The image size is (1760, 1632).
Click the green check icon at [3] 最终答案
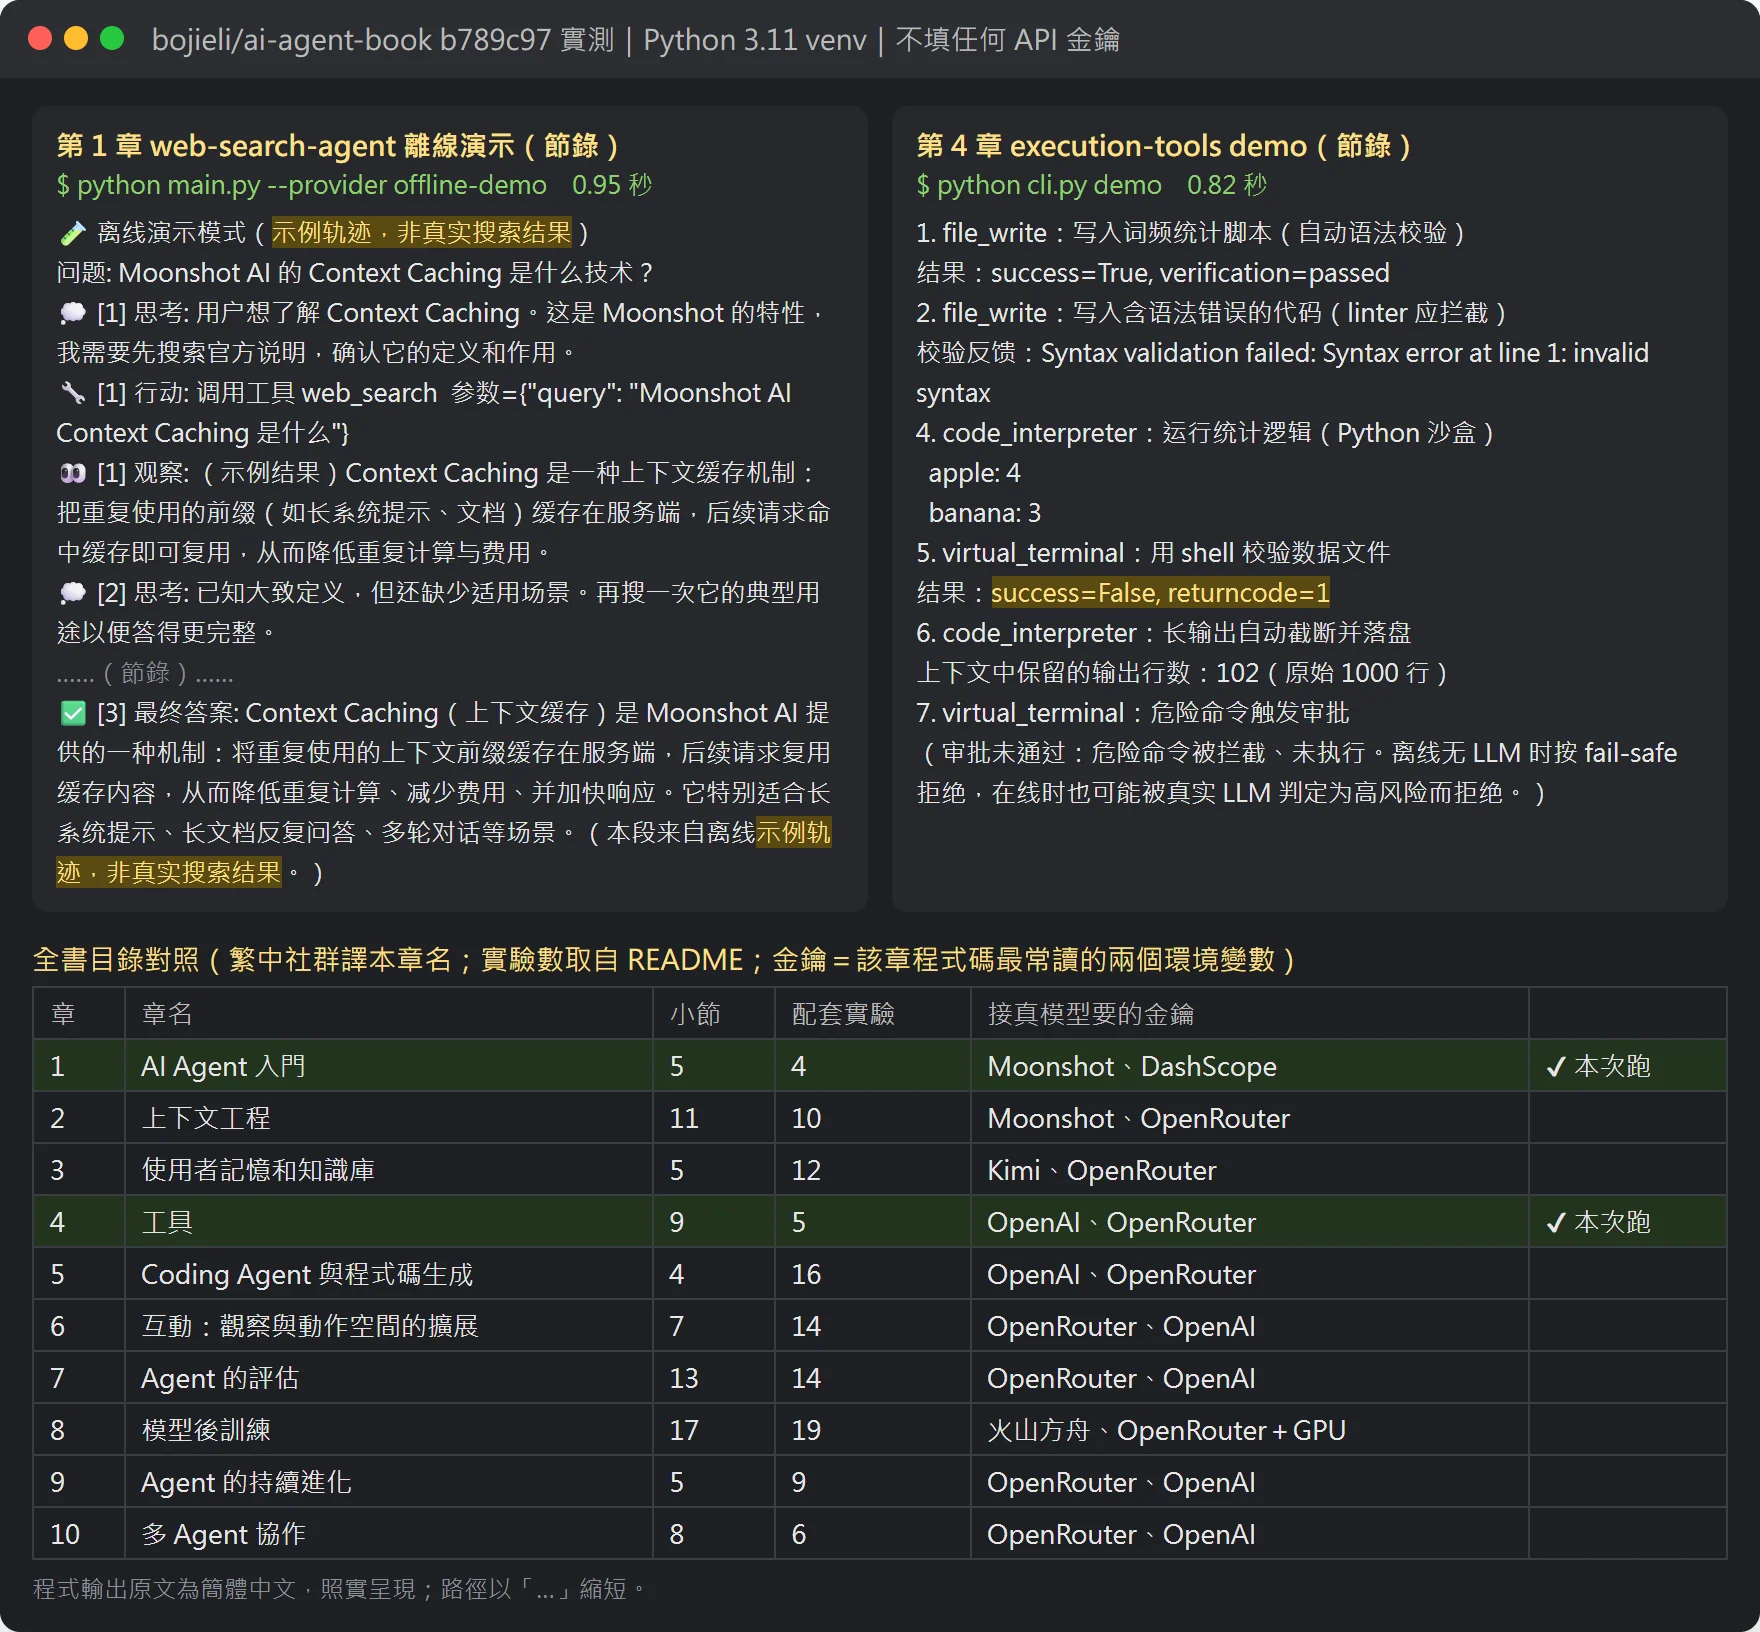[73, 713]
